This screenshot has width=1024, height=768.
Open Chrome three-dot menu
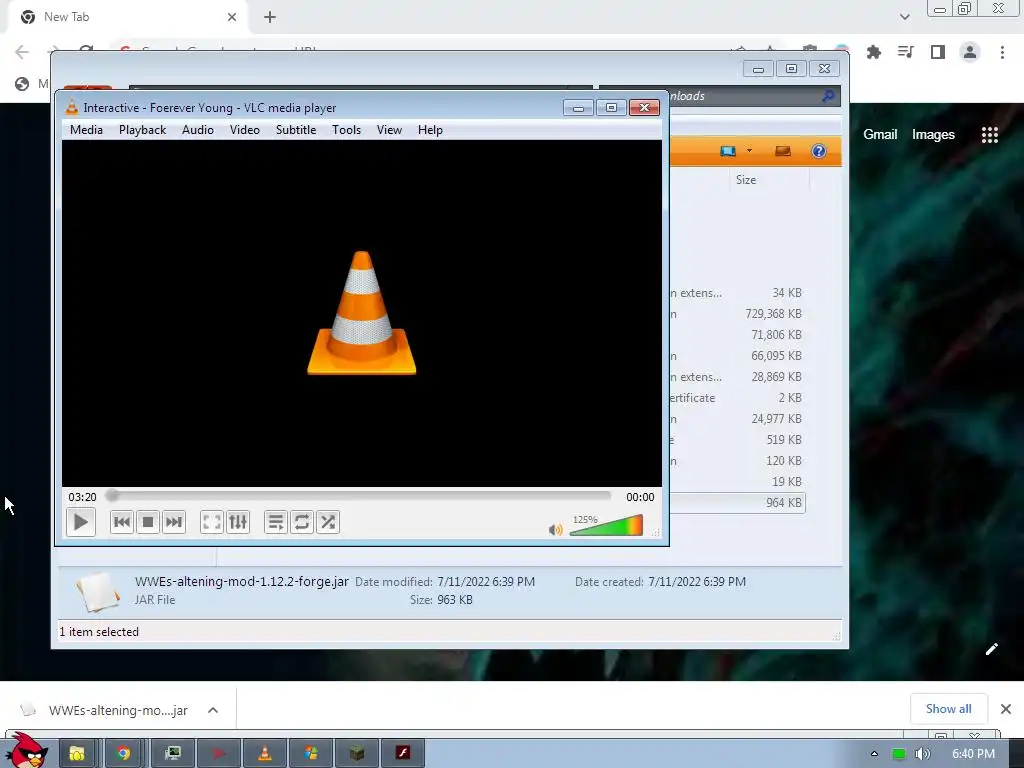[x=1002, y=52]
